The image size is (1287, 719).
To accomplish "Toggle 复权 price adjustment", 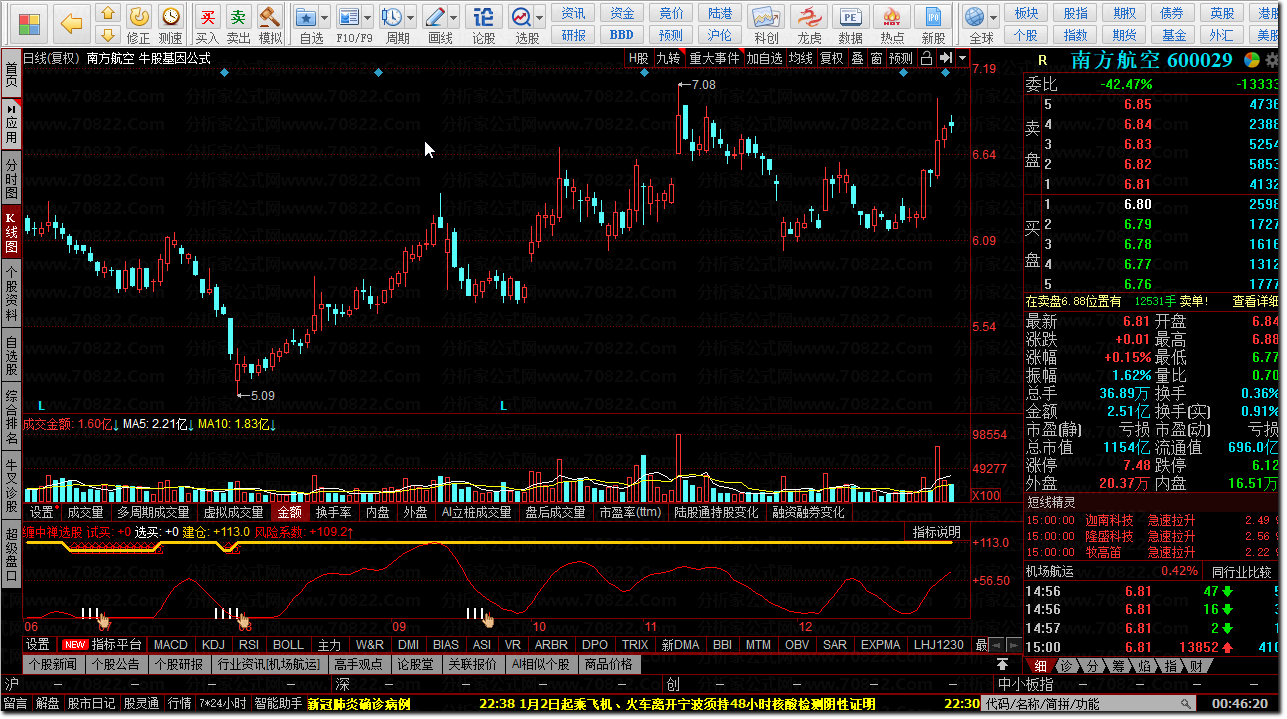I will (x=832, y=58).
